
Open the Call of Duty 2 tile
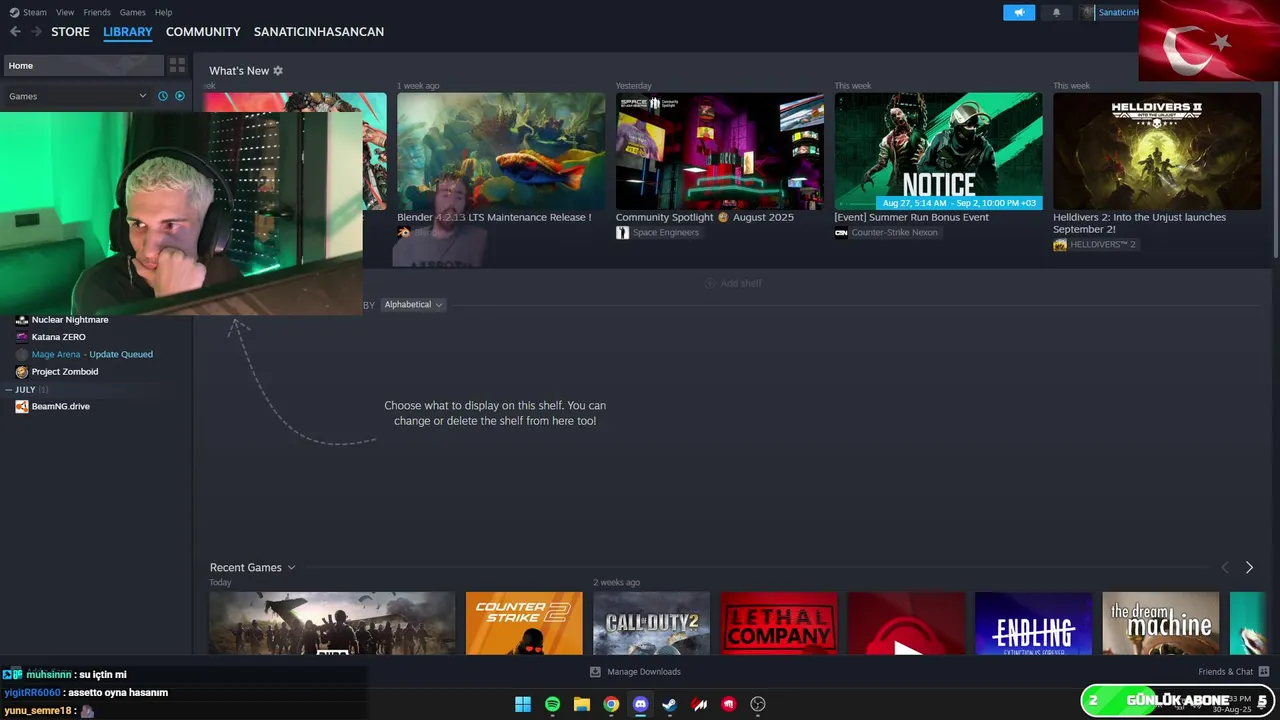[x=651, y=624]
